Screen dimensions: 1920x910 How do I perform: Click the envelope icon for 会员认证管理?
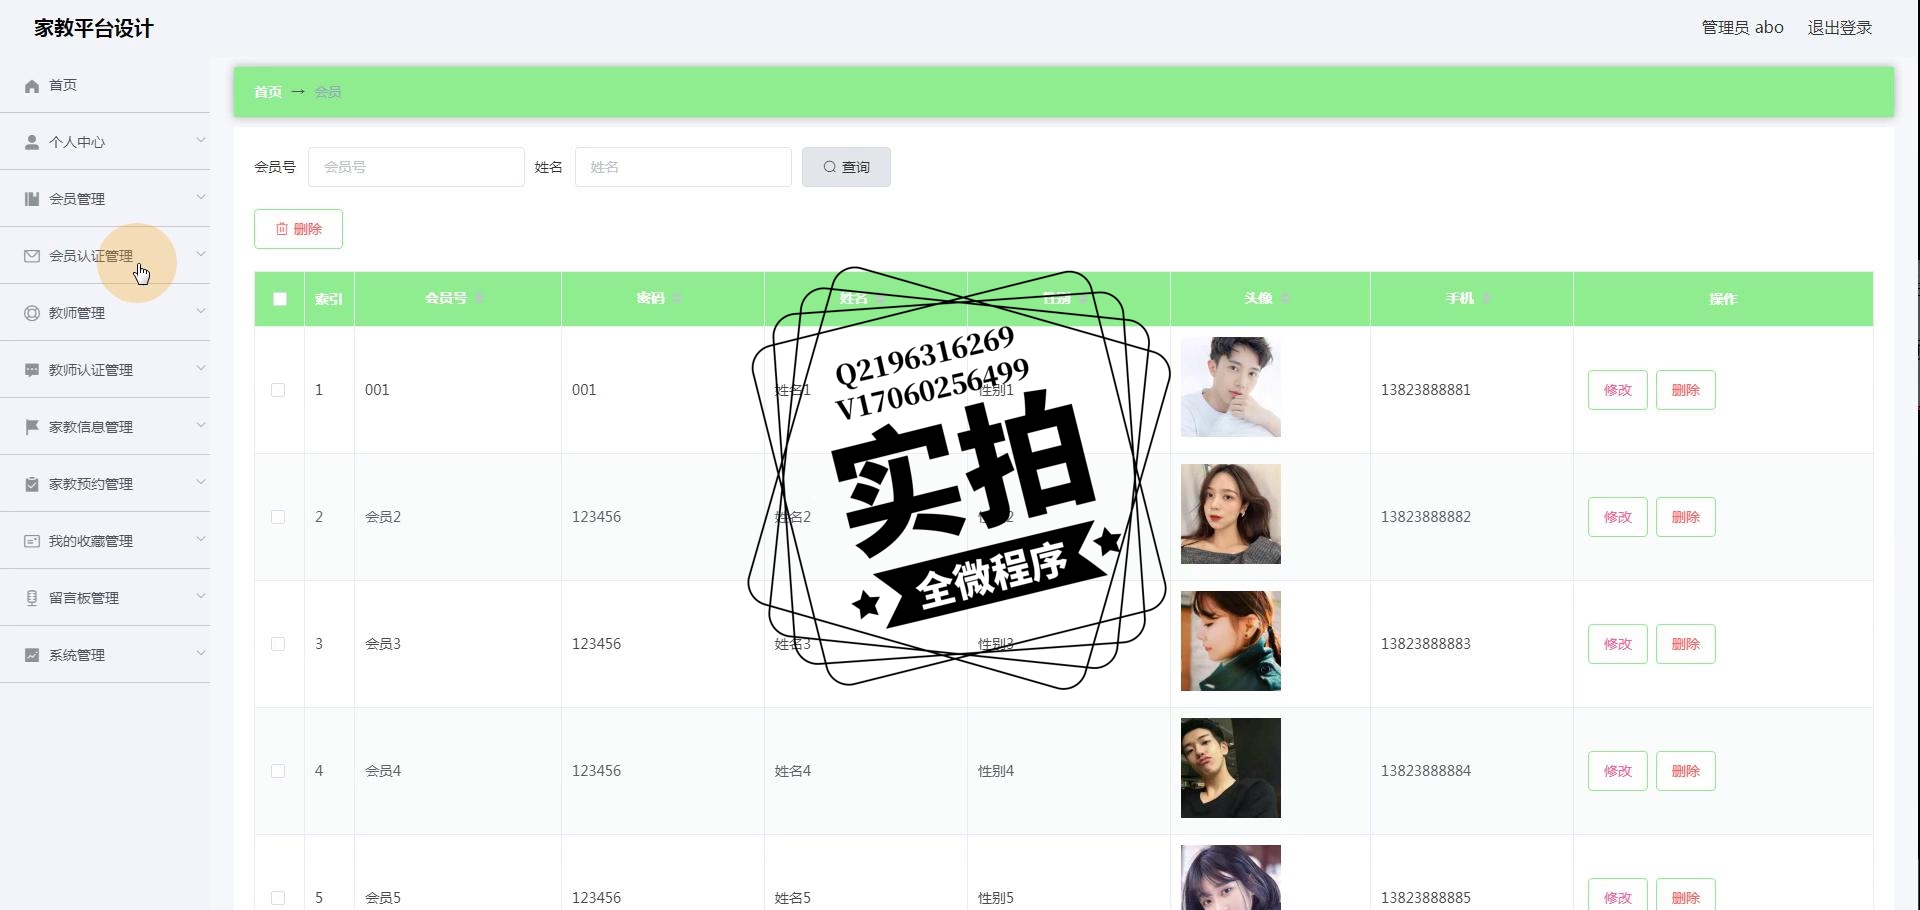pos(32,257)
